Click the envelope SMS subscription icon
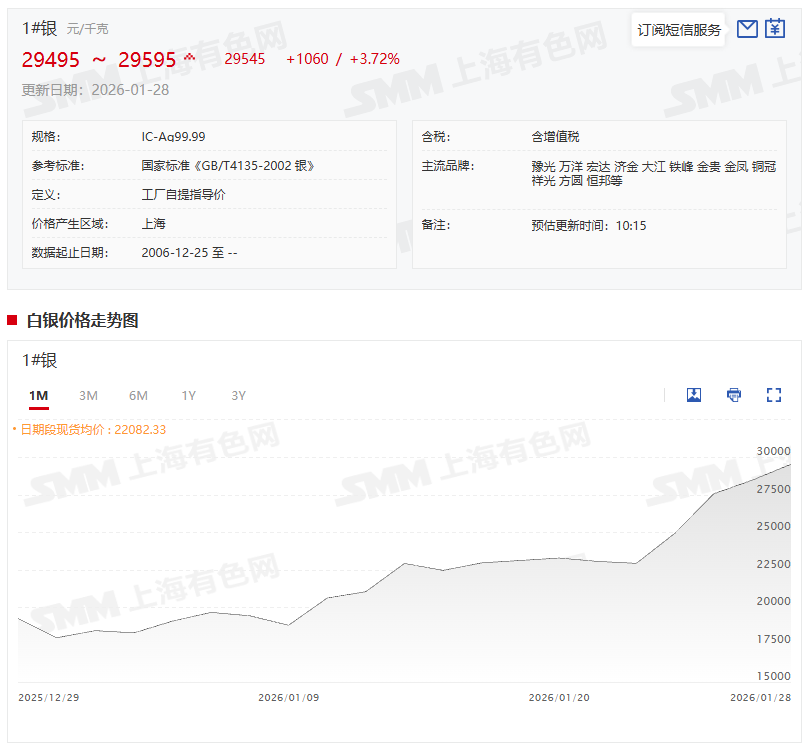The image size is (810, 748). 747,29
